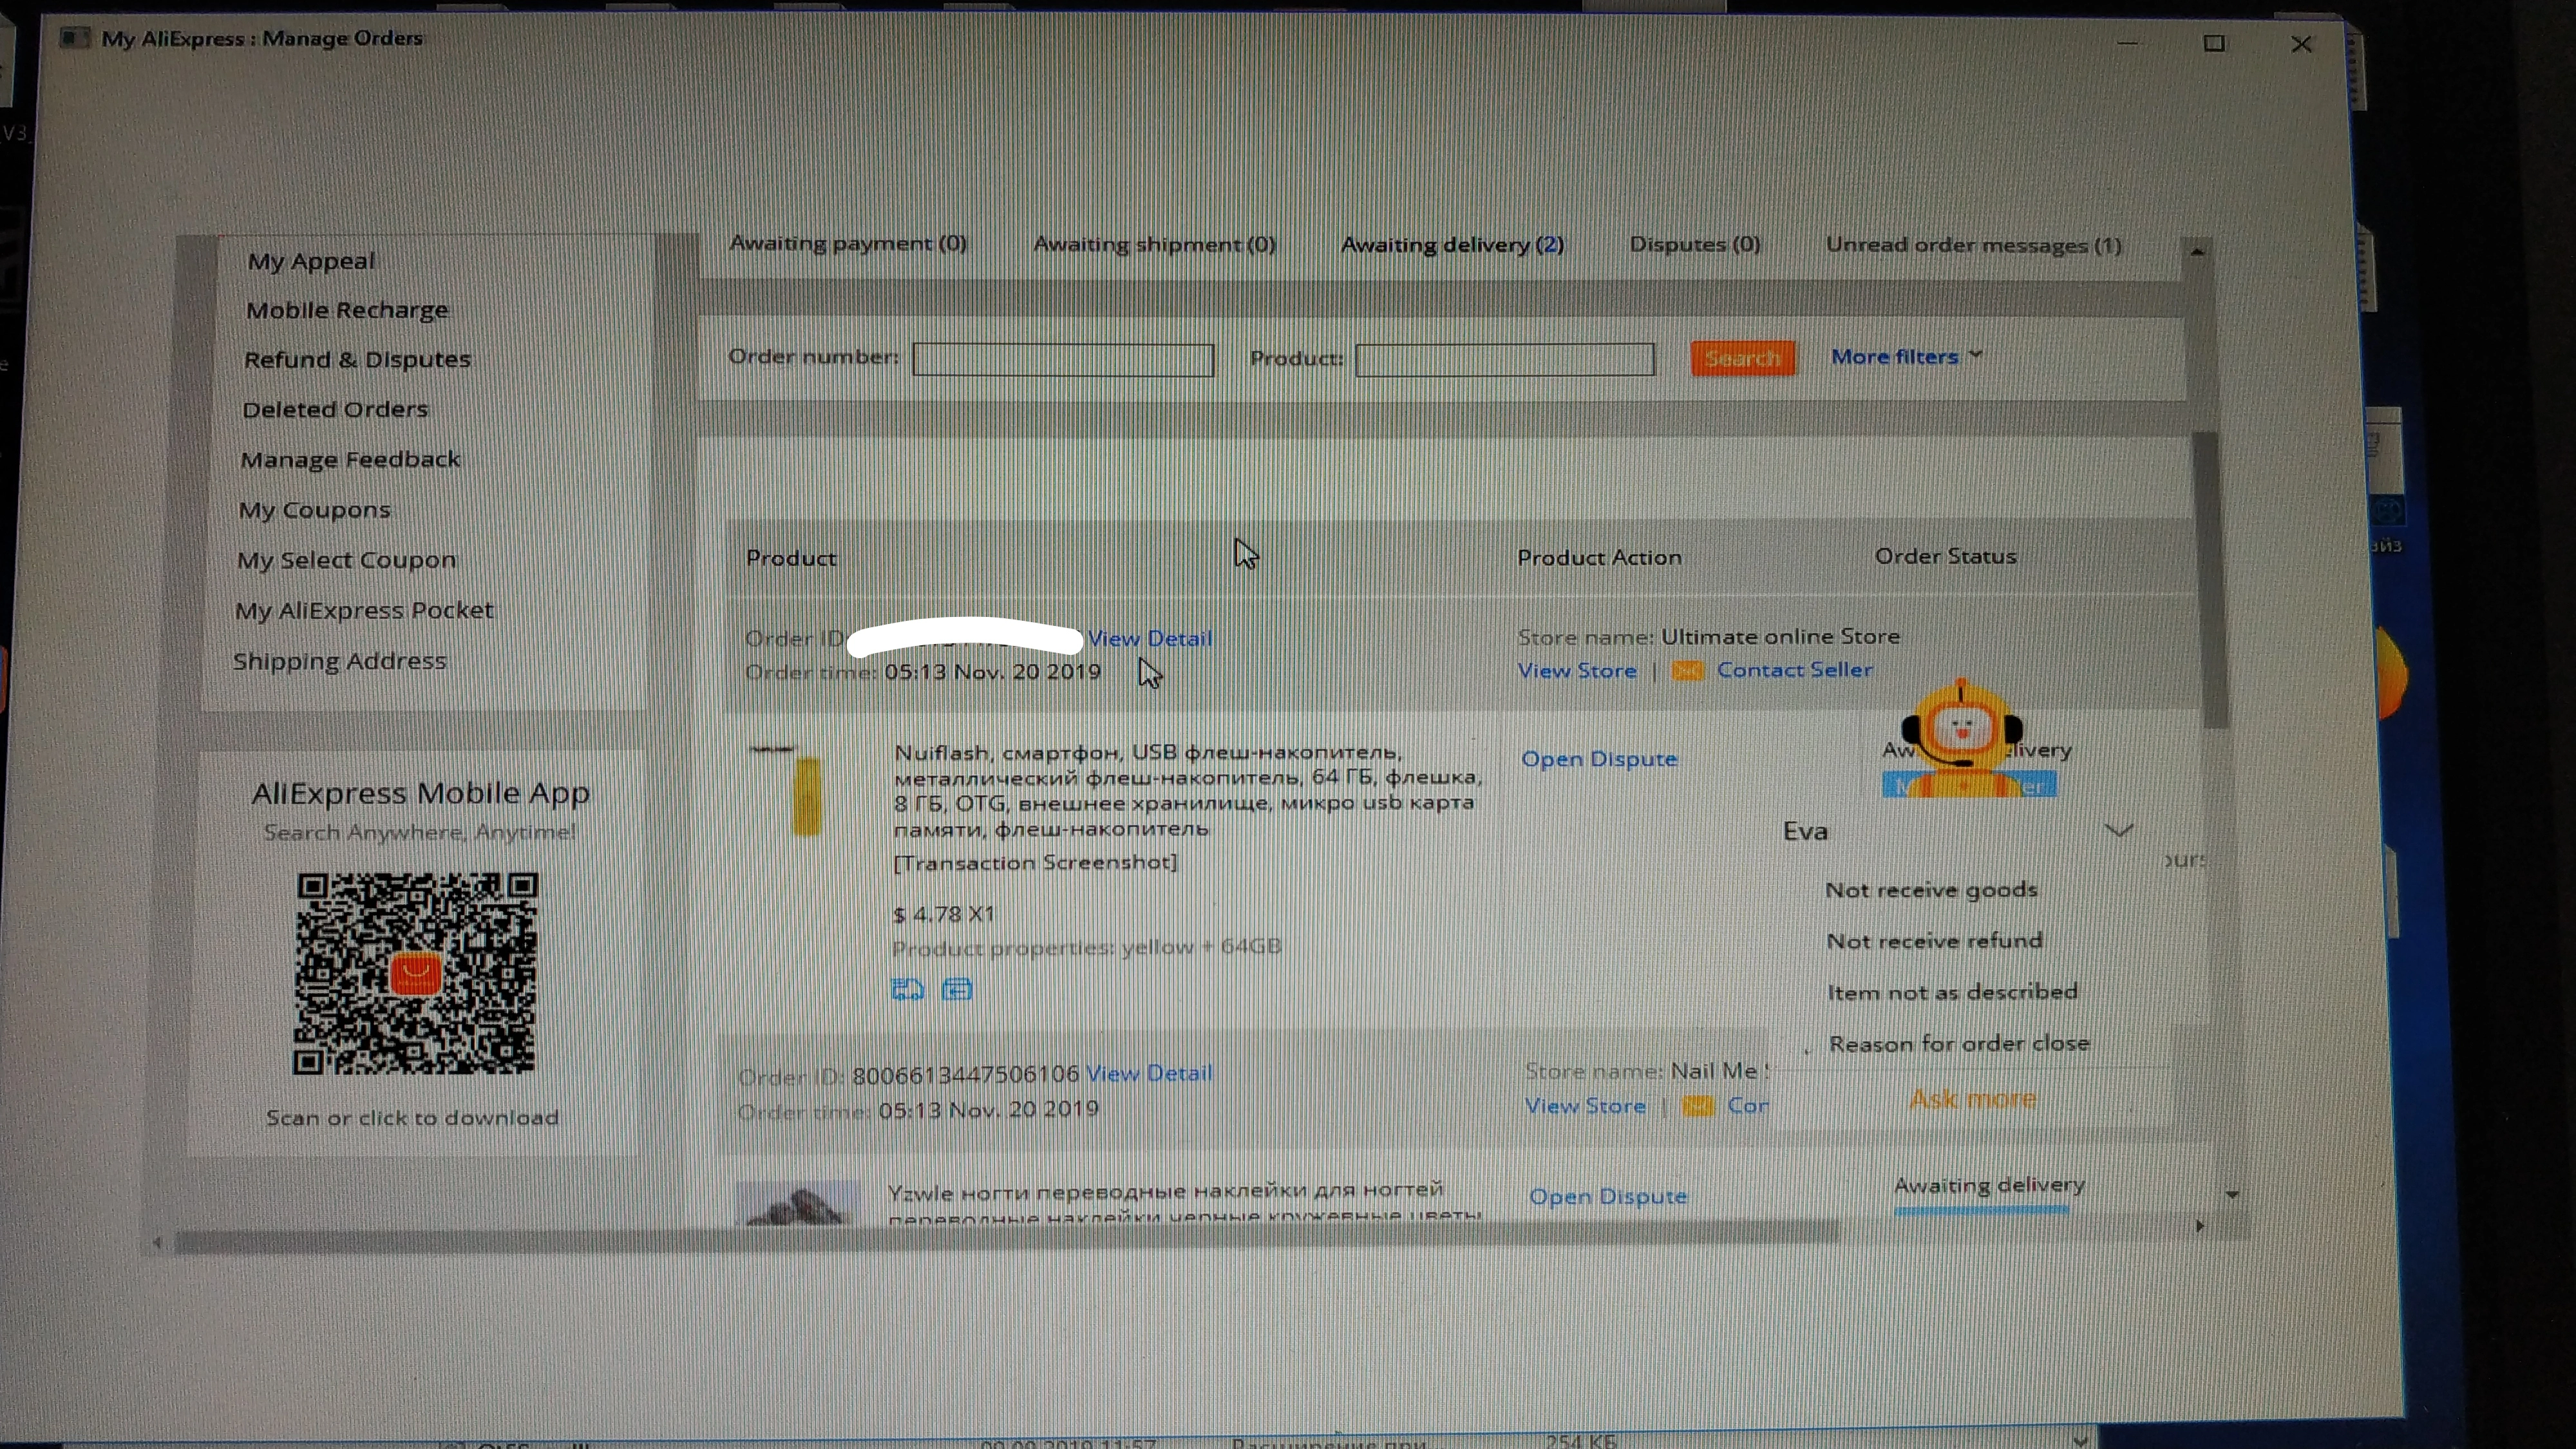Click the "Scan or click to download" caption

tap(412, 1117)
